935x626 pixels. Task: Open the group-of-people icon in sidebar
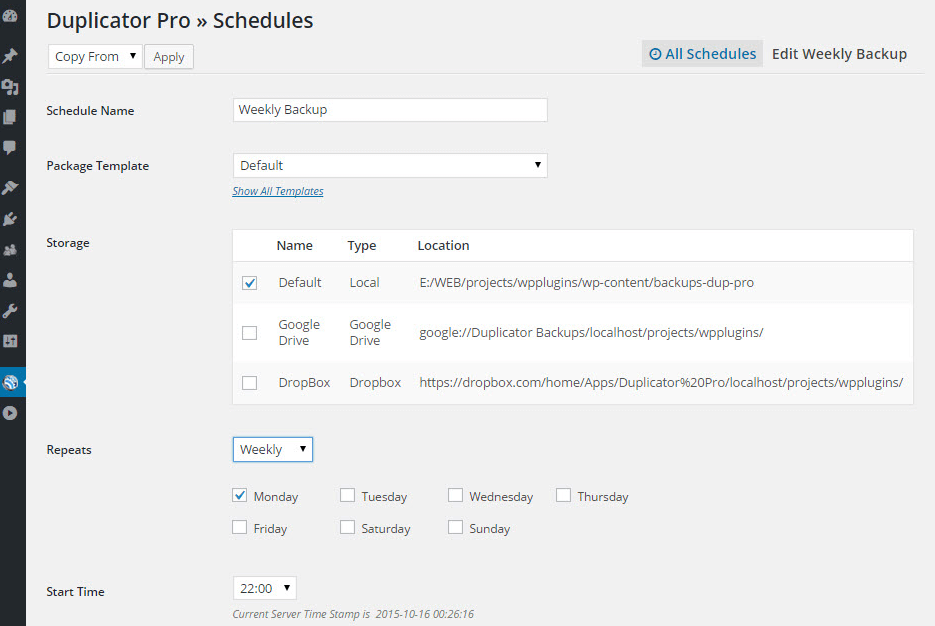pyautogui.click(x=10, y=250)
